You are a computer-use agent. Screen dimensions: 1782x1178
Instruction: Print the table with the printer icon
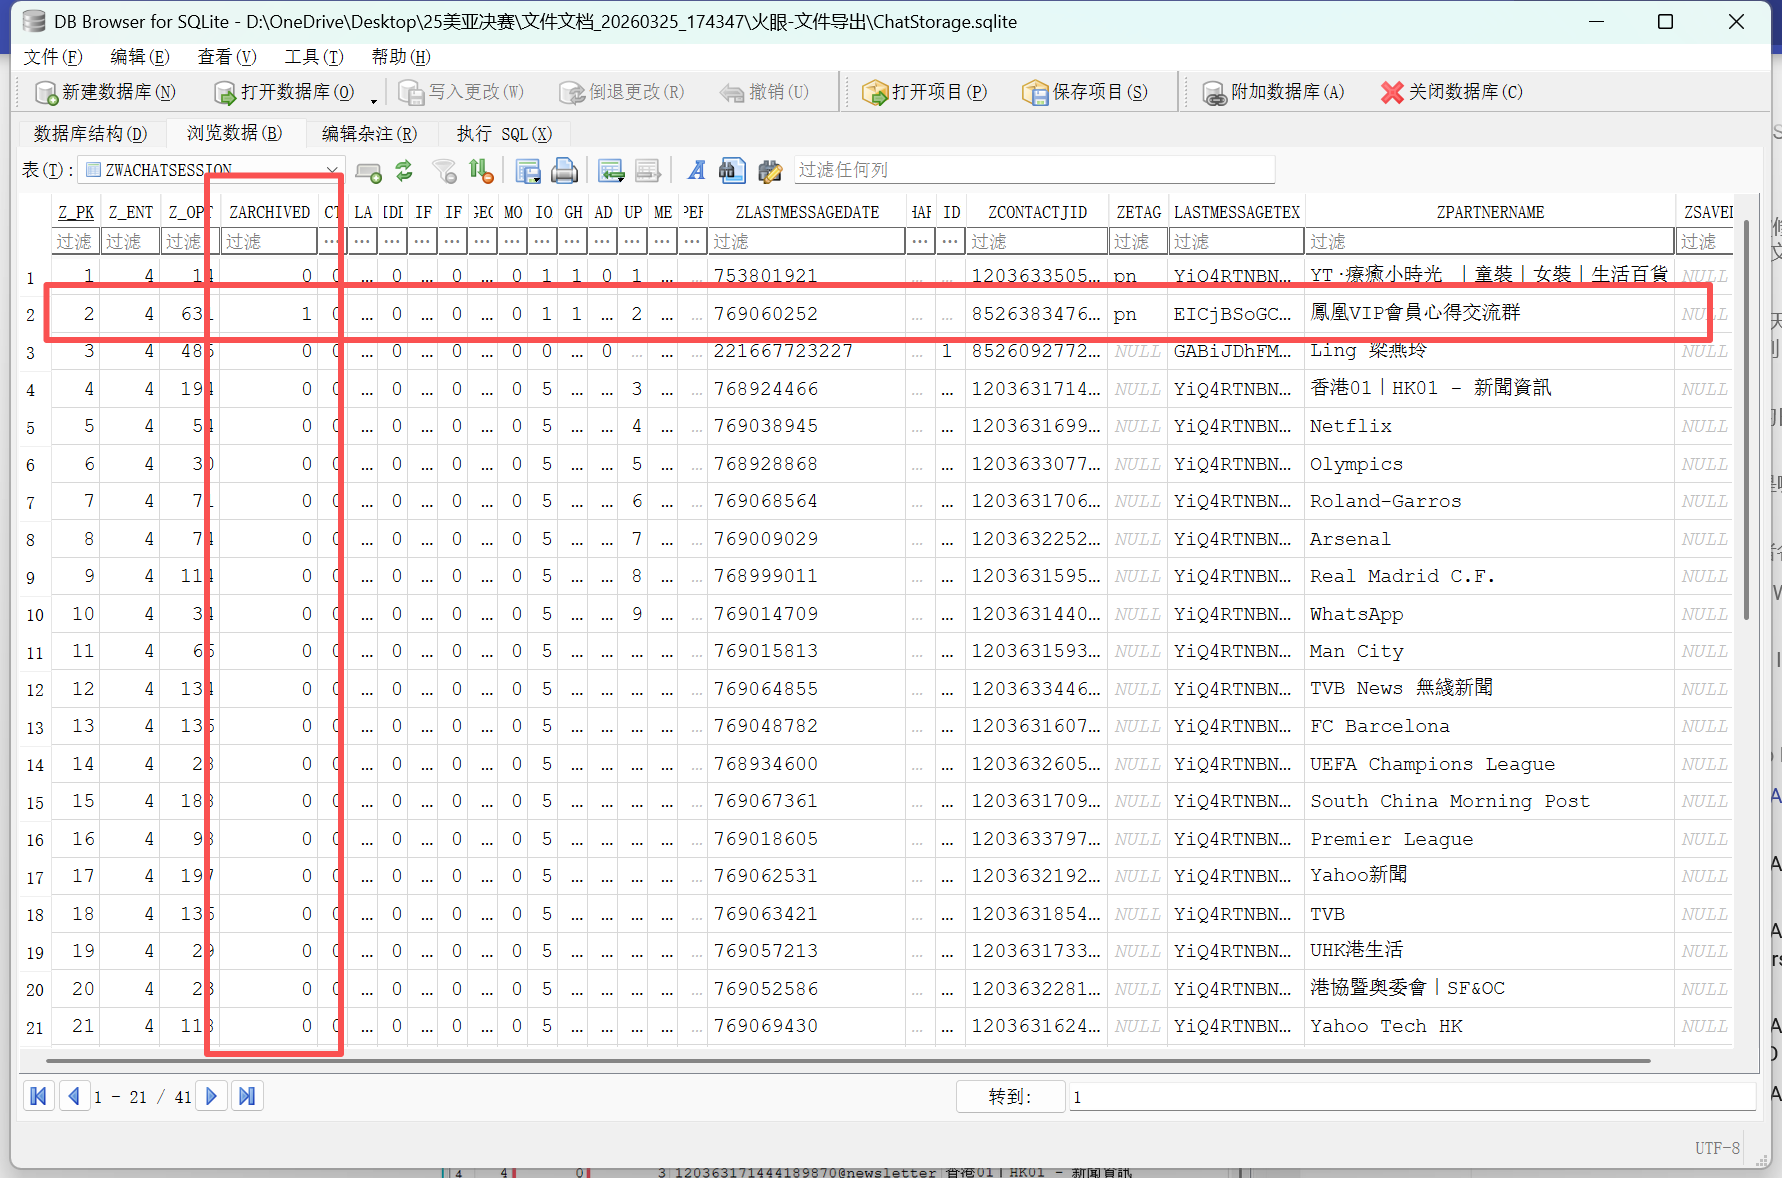click(x=564, y=171)
